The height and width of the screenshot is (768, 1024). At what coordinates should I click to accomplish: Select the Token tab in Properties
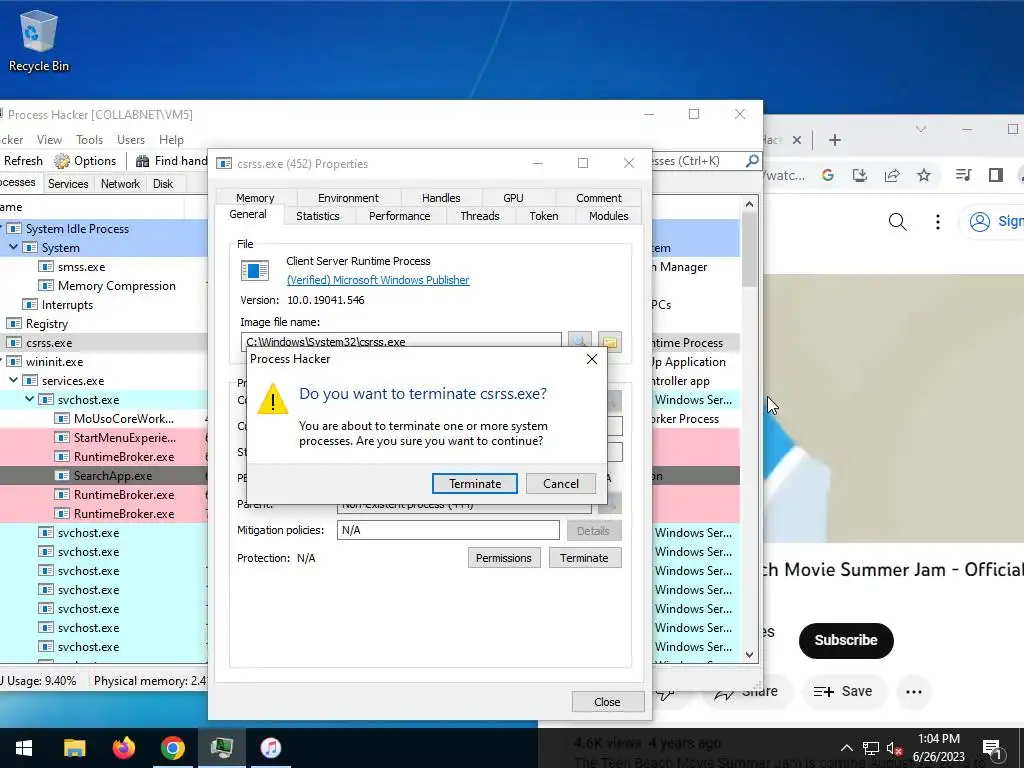[544, 216]
